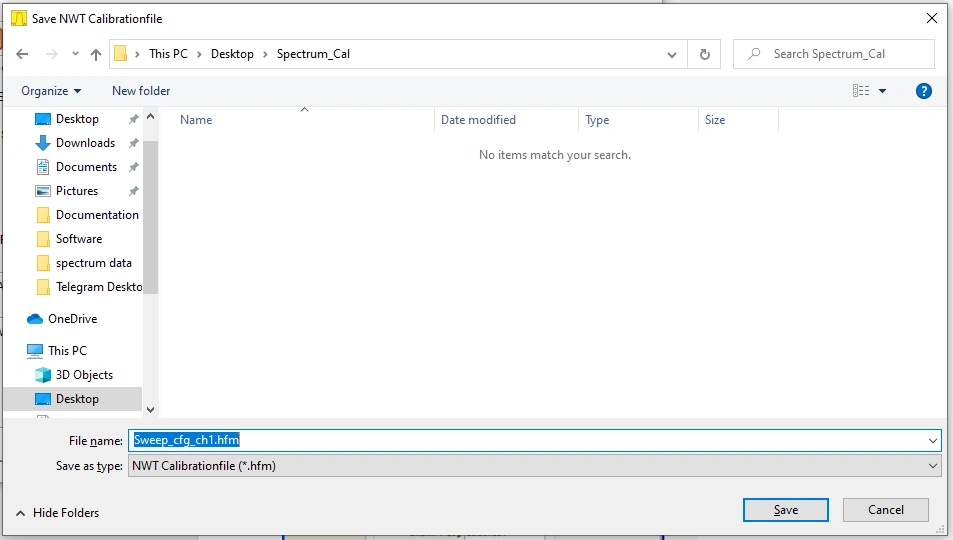
Task: Click This PC in the address path
Action: (168, 54)
